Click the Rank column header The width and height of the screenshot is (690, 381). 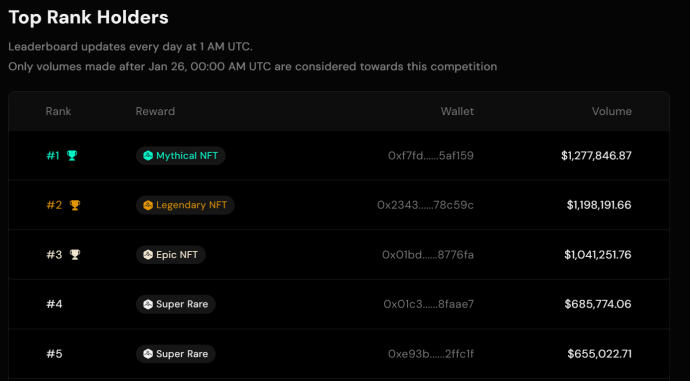tap(58, 111)
